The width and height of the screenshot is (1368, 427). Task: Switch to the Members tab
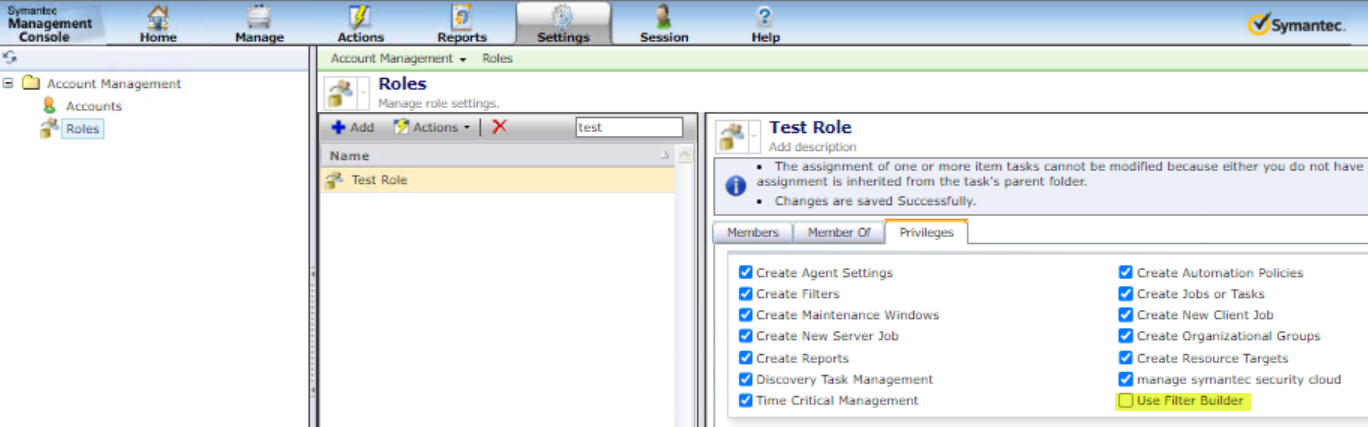point(752,232)
